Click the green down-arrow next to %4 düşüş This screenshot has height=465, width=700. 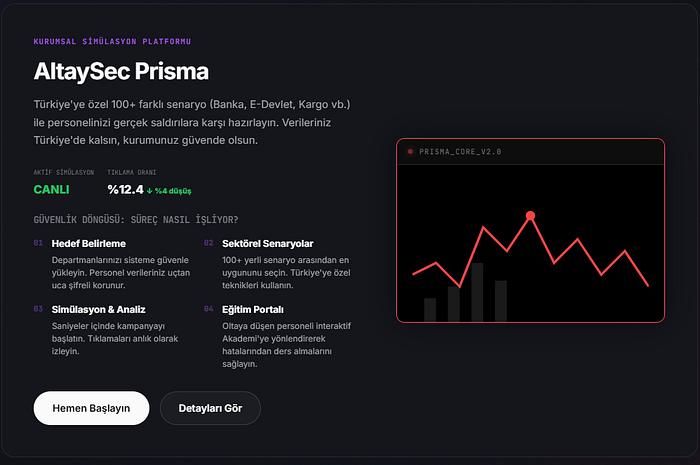(x=150, y=191)
